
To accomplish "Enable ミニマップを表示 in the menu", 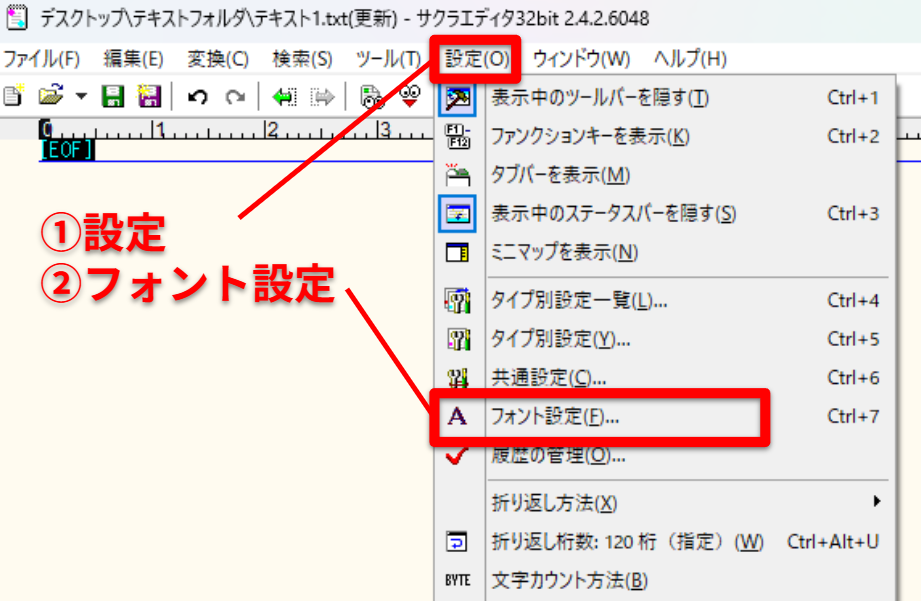I will pyautogui.click(x=564, y=252).
